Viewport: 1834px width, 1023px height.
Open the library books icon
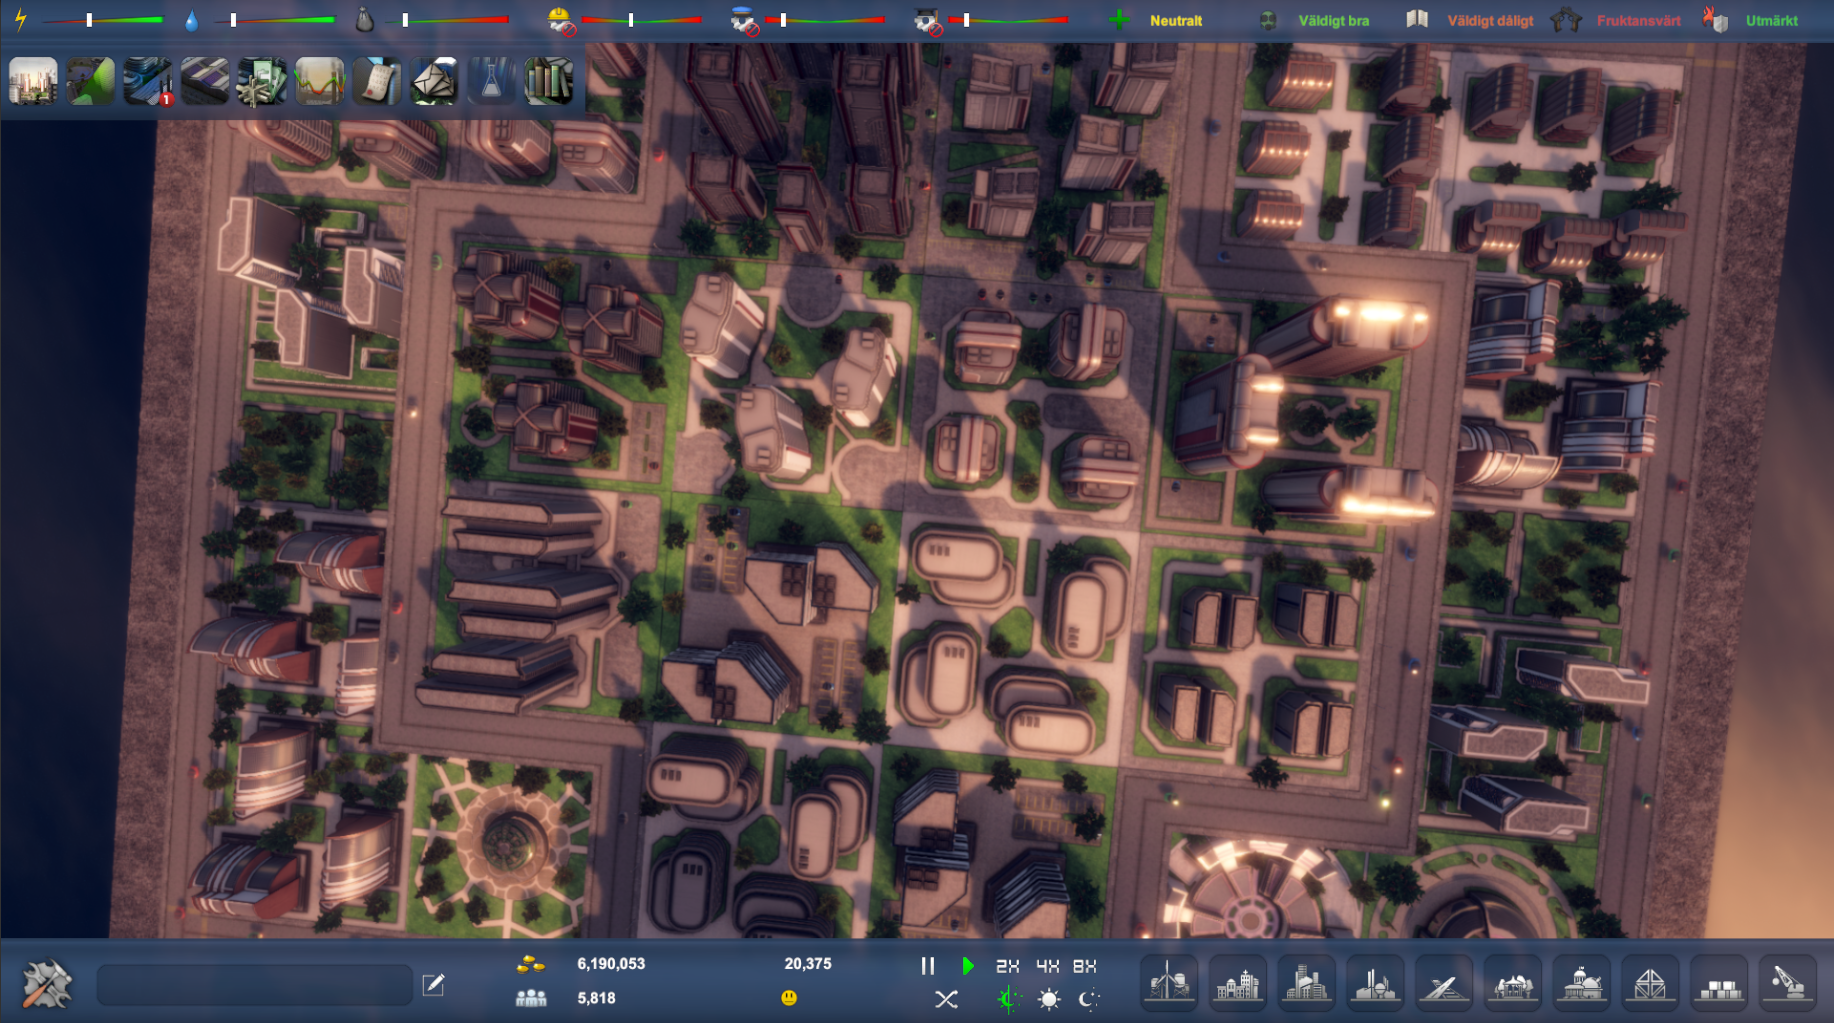pyautogui.click(x=549, y=81)
